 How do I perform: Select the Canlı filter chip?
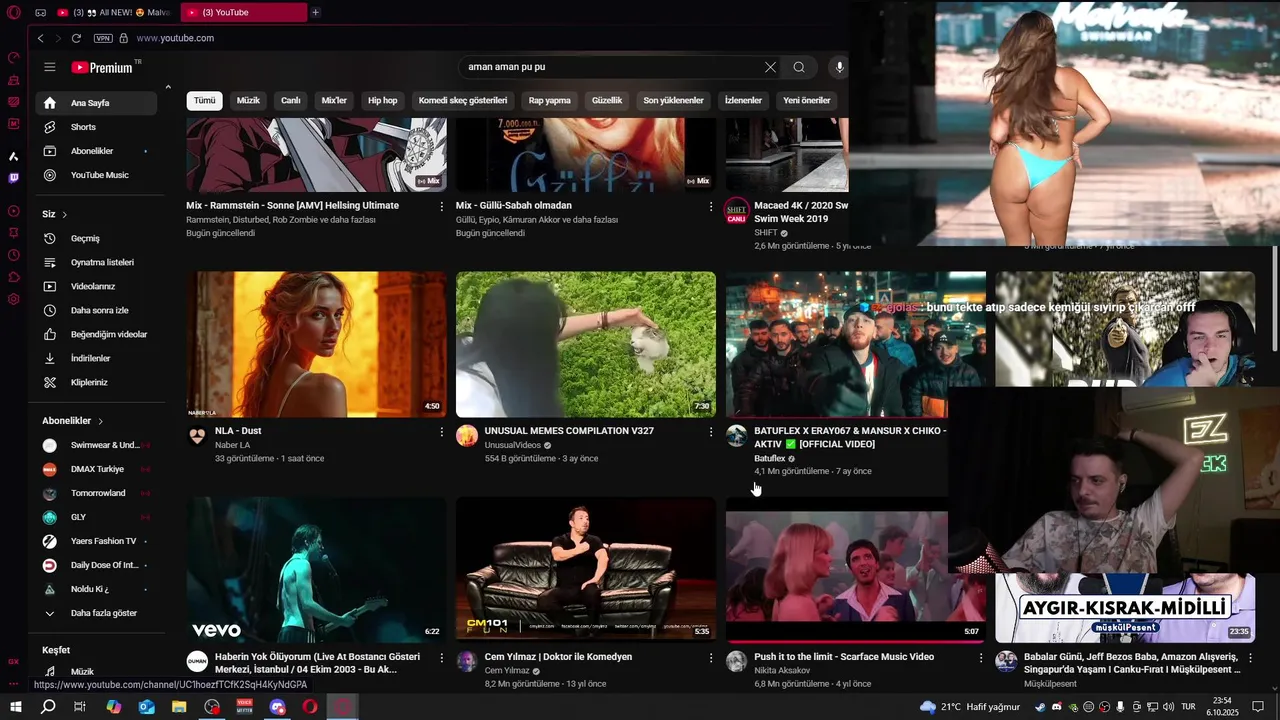point(291,100)
